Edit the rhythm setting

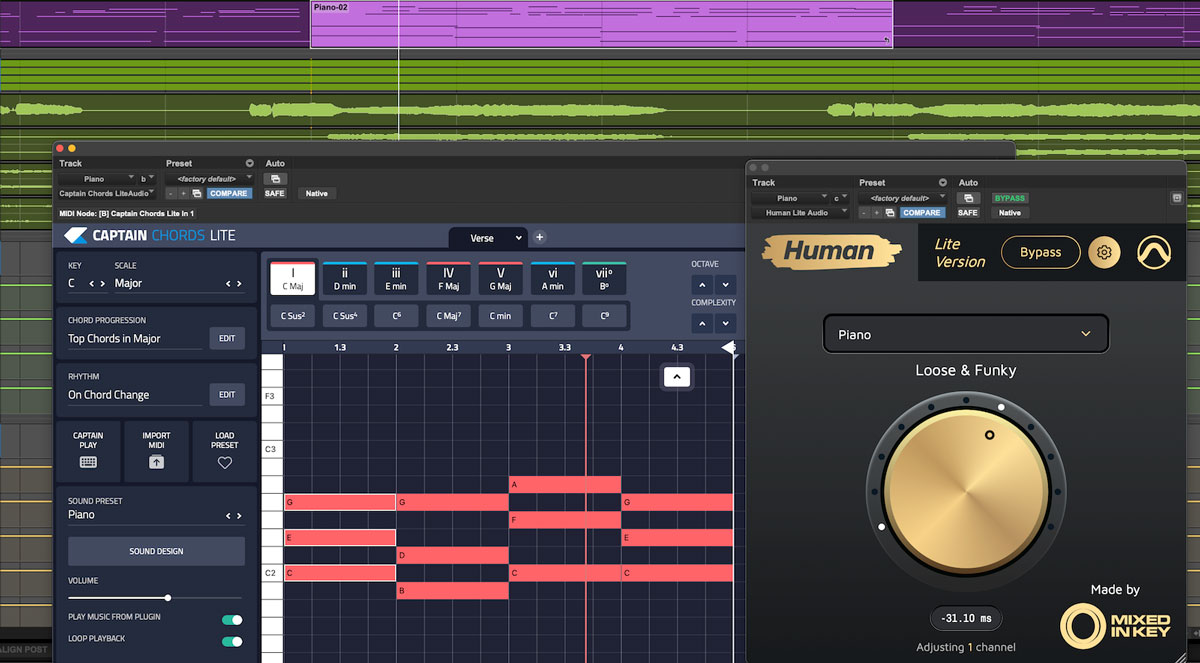point(227,395)
